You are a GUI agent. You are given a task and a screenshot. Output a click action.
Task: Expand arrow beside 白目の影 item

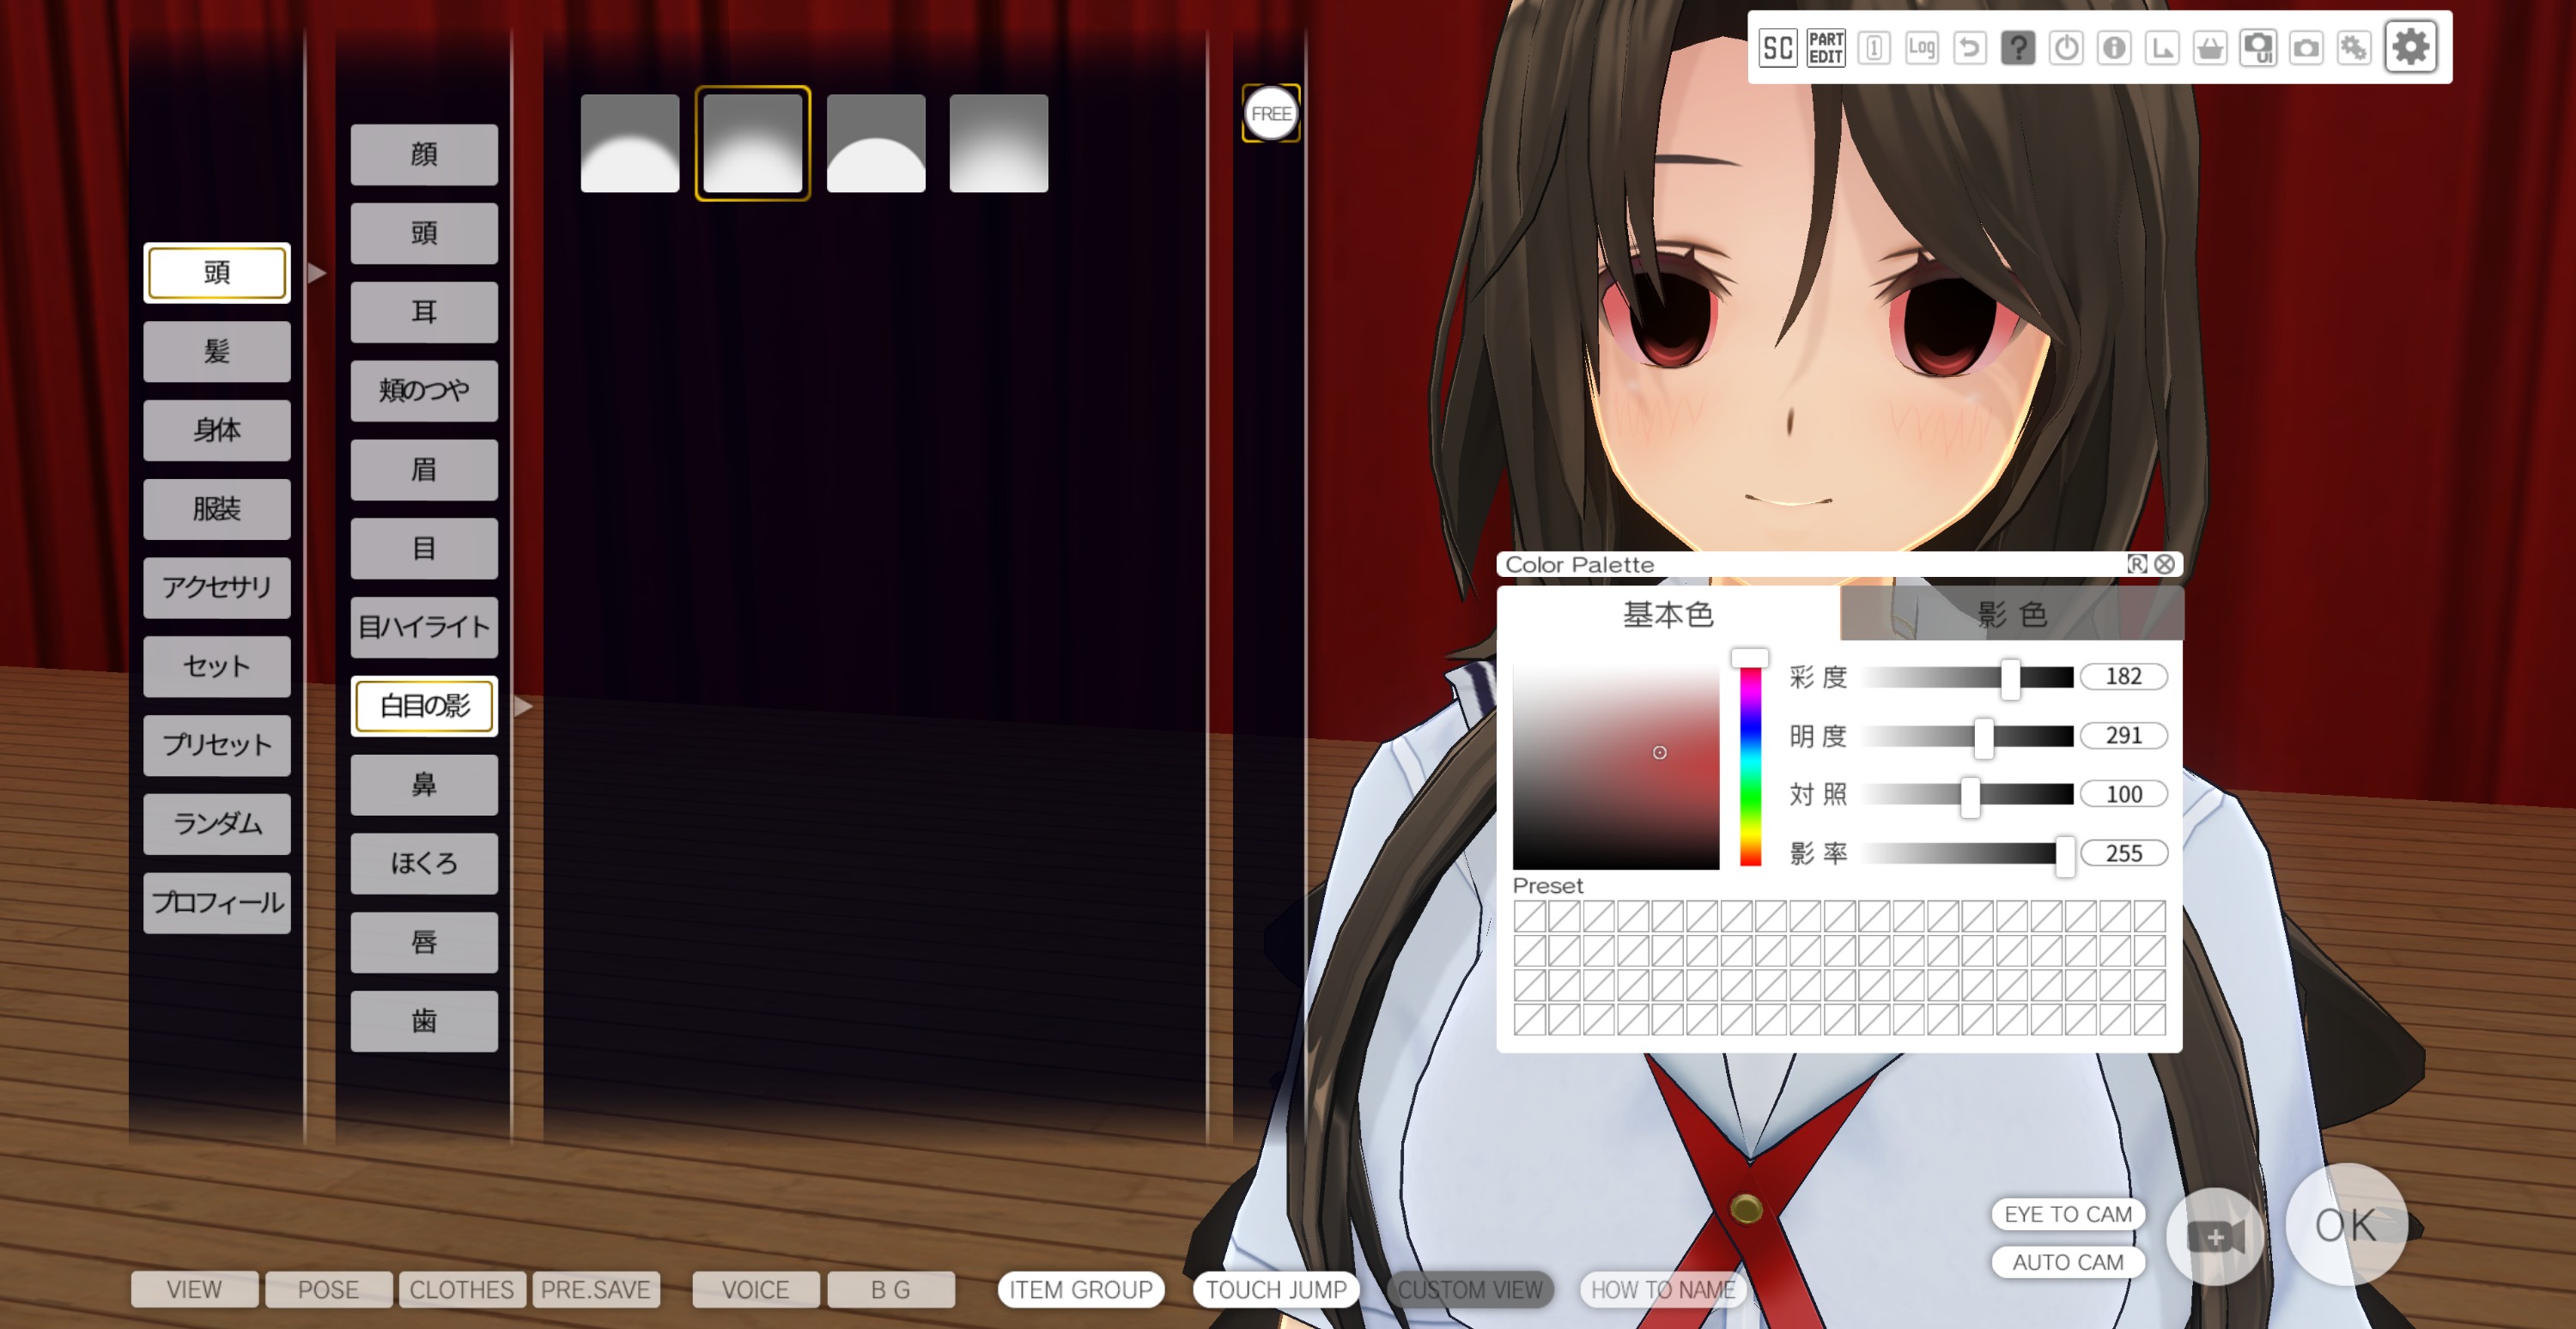pyautogui.click(x=523, y=706)
